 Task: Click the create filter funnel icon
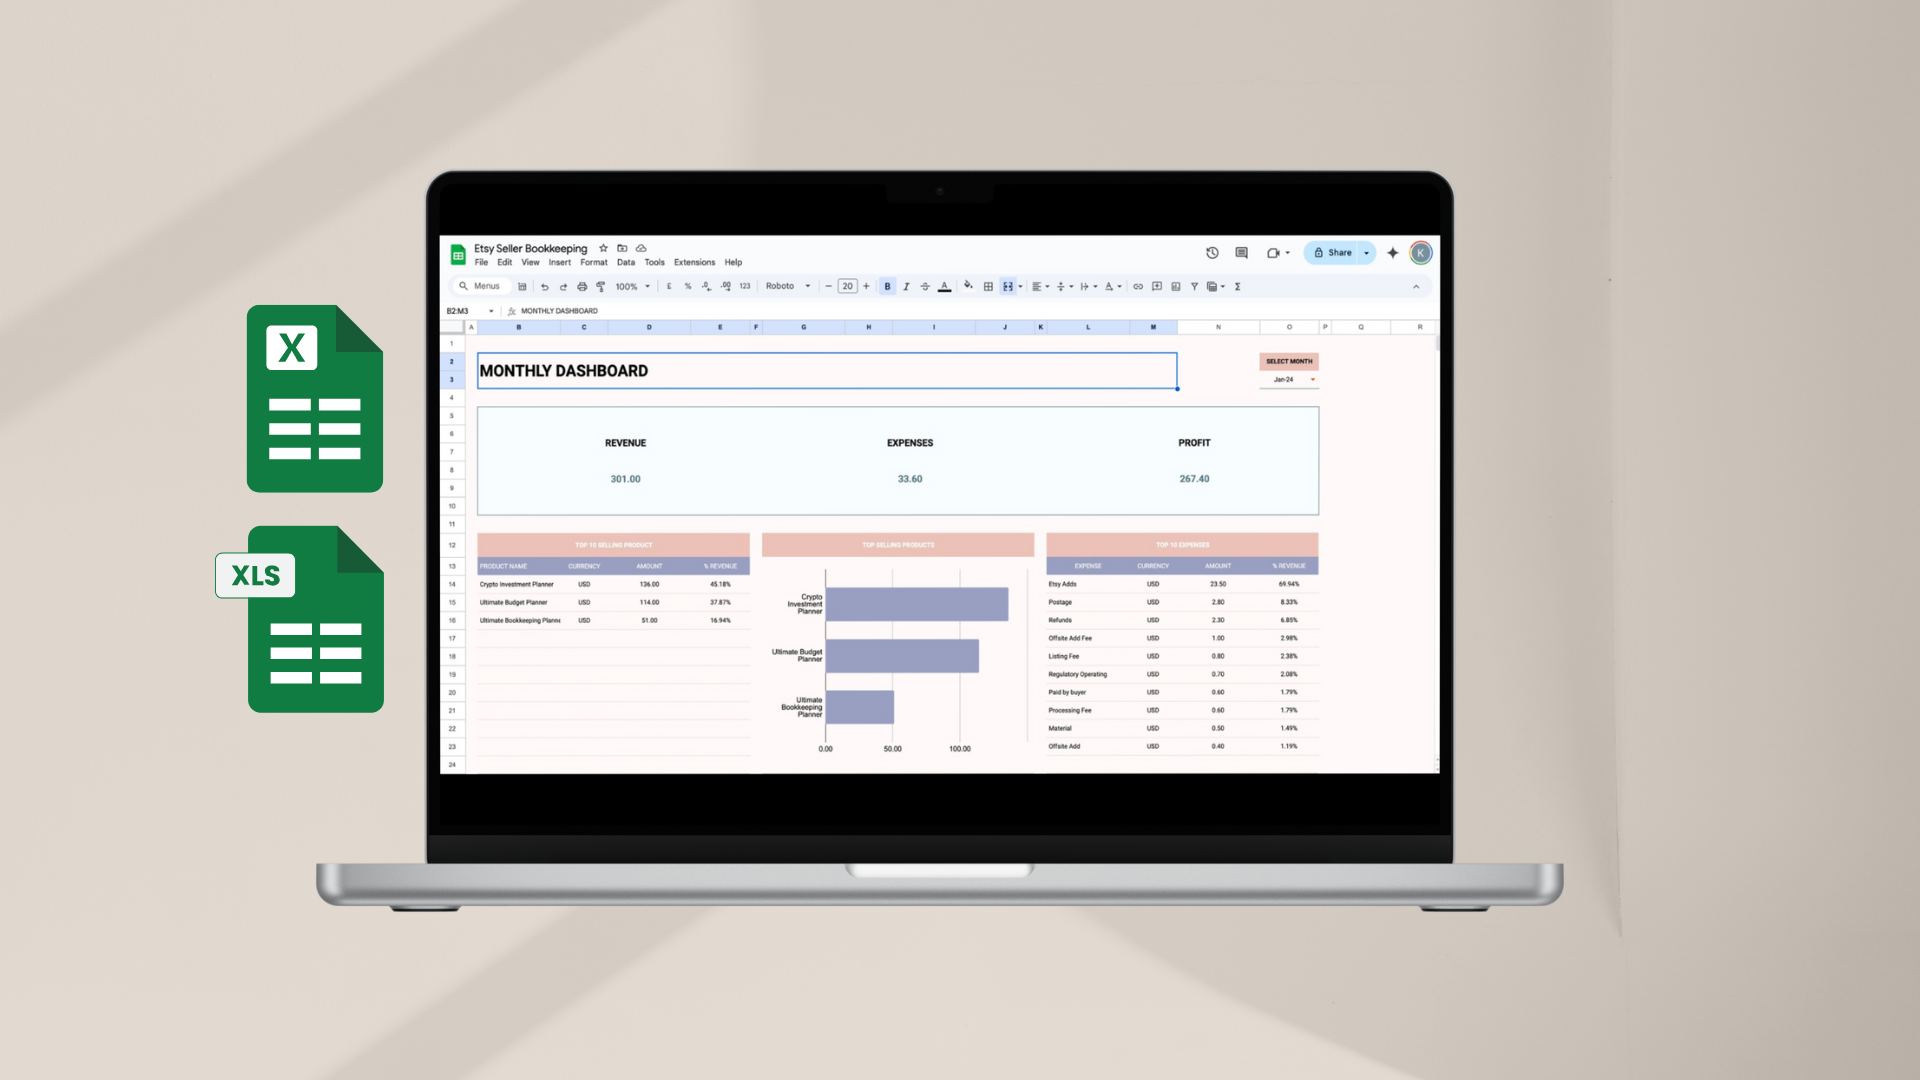click(1194, 287)
